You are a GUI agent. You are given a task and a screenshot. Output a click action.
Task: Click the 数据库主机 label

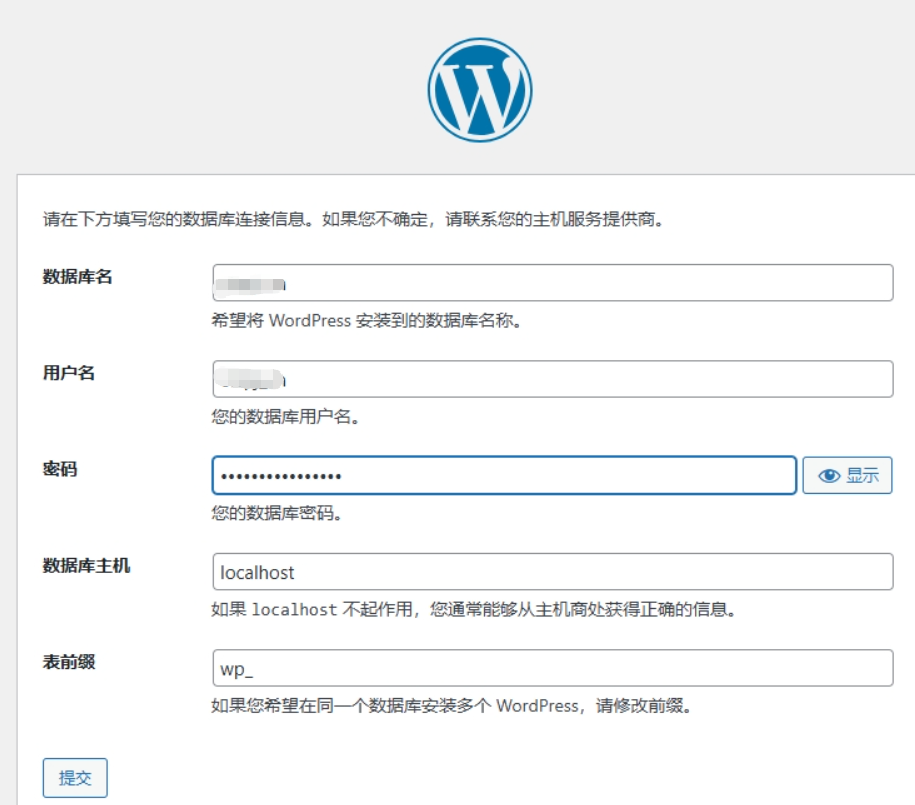[x=86, y=566]
